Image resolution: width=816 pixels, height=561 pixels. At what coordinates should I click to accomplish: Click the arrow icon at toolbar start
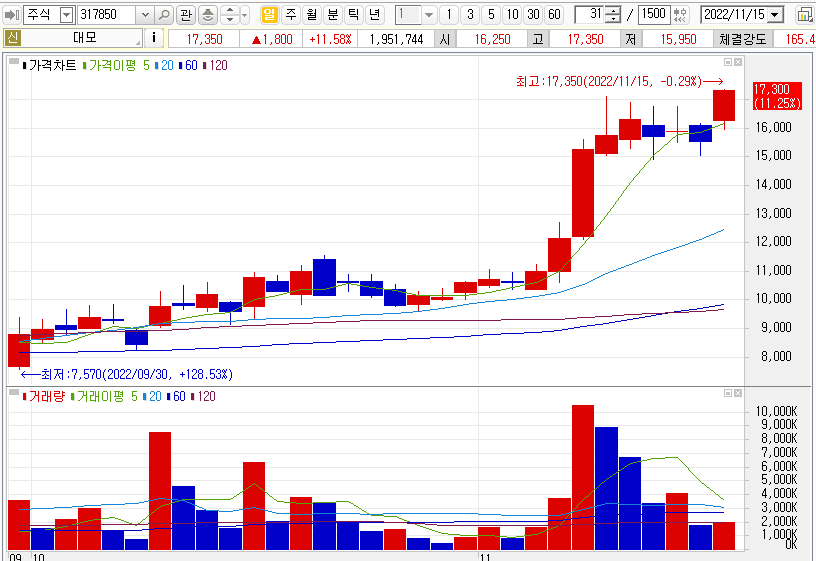coord(11,15)
